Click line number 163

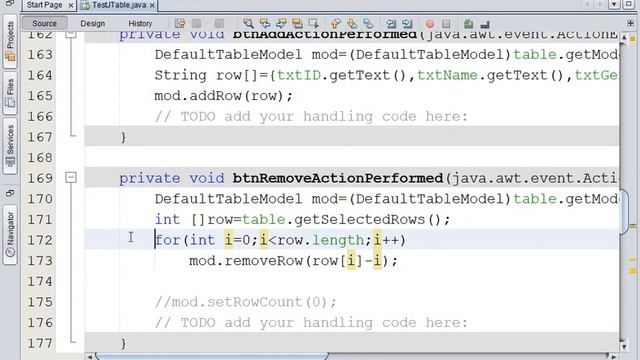(x=40, y=55)
